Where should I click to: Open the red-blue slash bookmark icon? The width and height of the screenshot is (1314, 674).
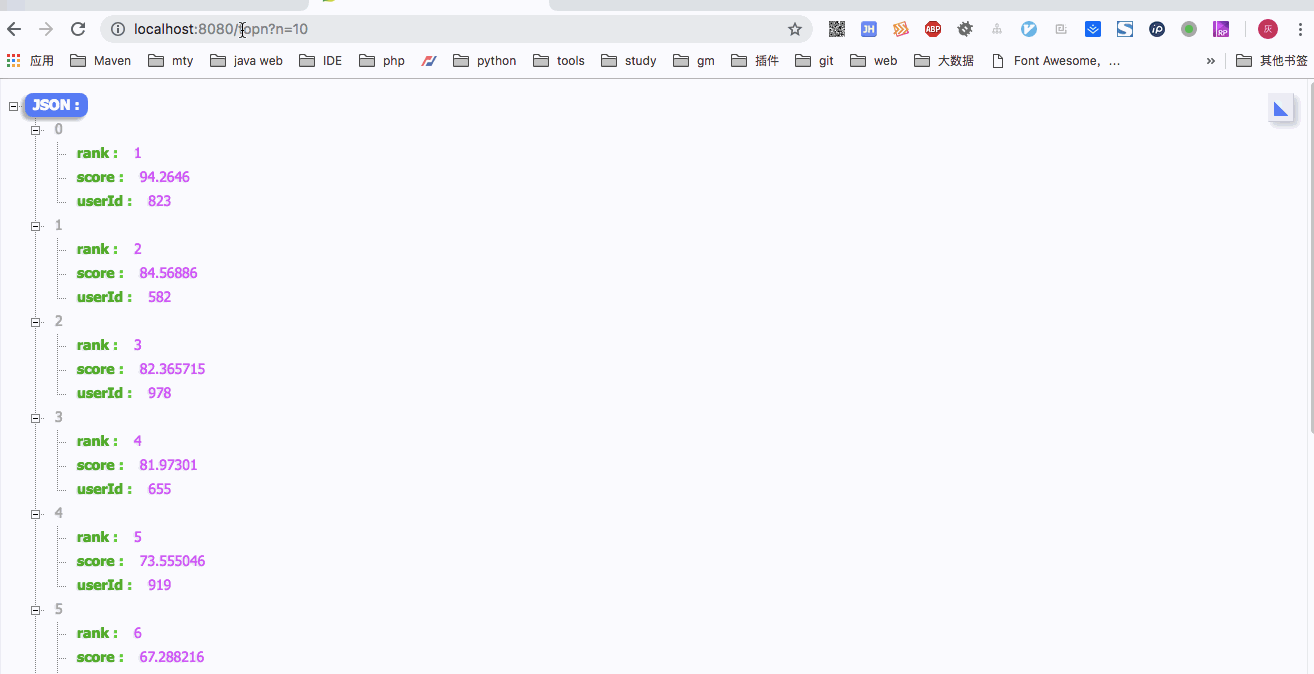tap(429, 61)
